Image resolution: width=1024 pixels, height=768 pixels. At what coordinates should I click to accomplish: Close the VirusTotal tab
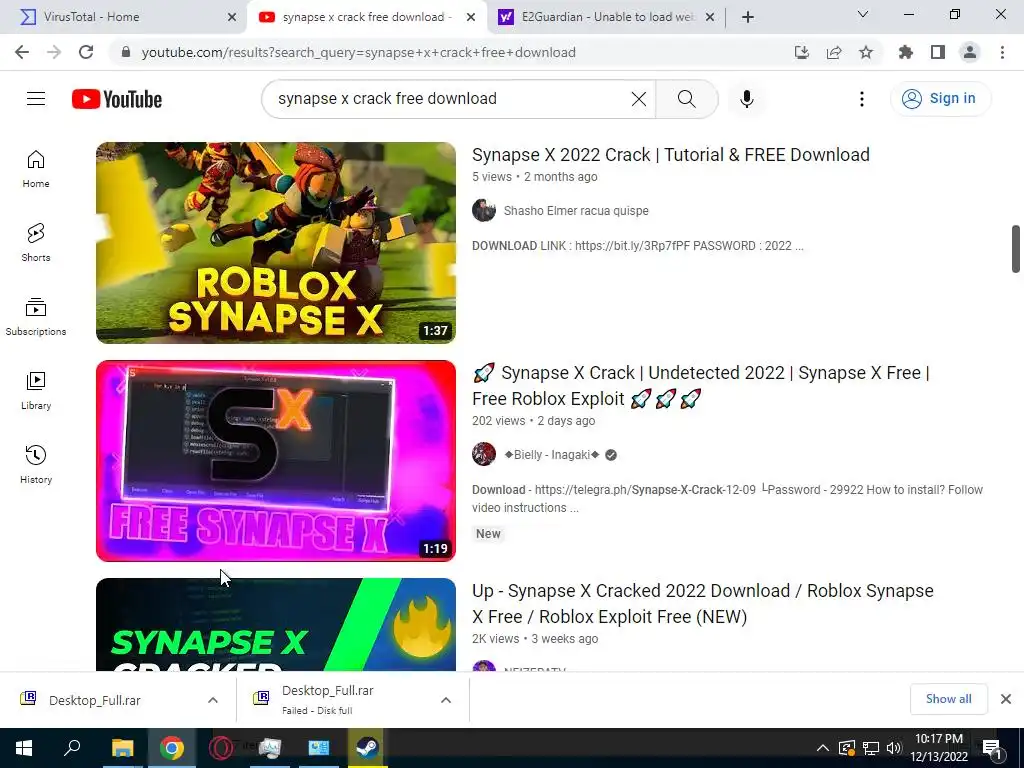pos(232,18)
